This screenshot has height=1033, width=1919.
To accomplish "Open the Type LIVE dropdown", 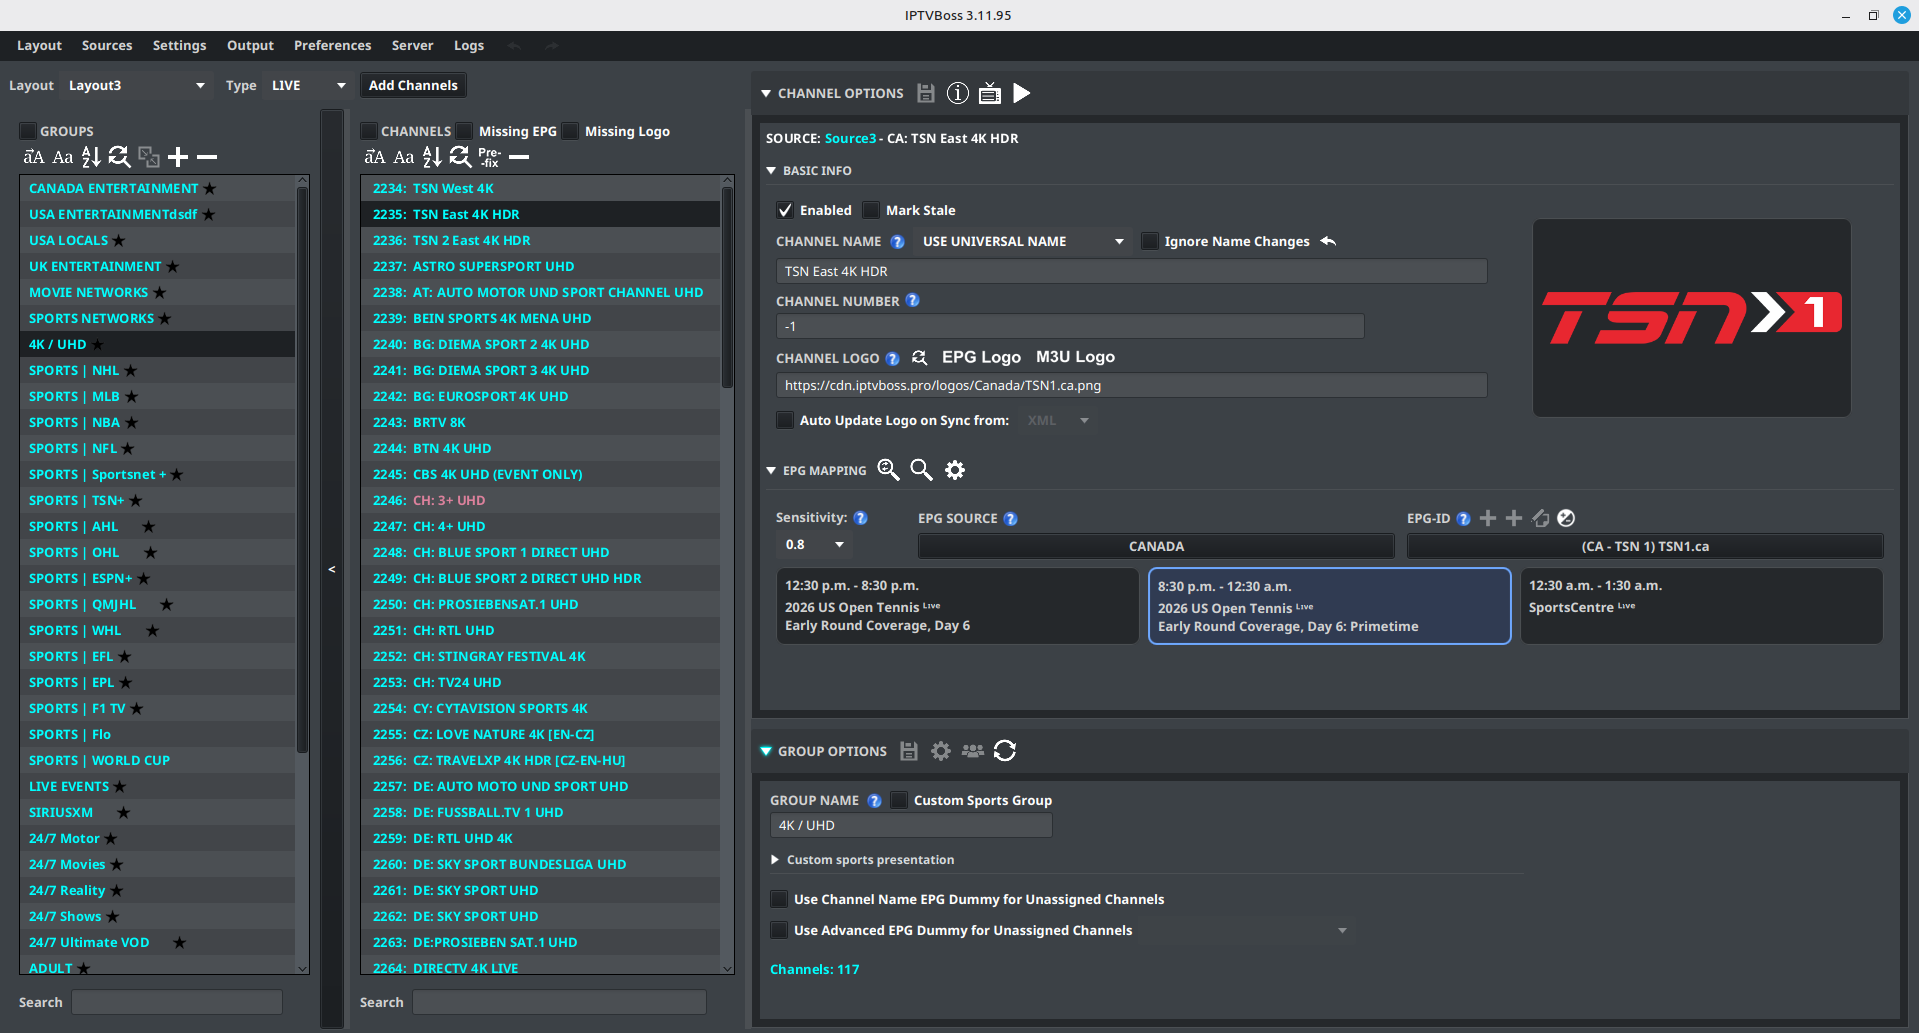I will [x=308, y=85].
